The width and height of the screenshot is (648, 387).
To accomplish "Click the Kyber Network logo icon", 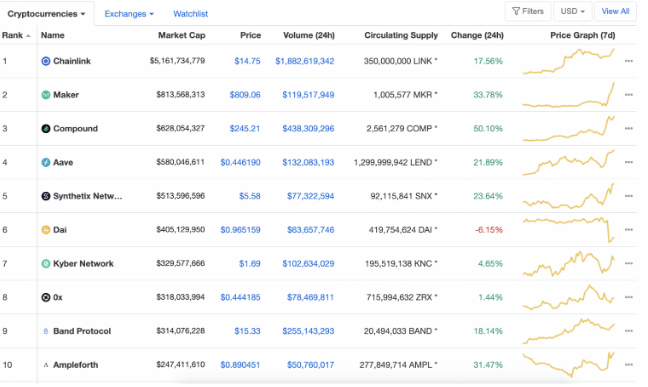I will (x=46, y=264).
